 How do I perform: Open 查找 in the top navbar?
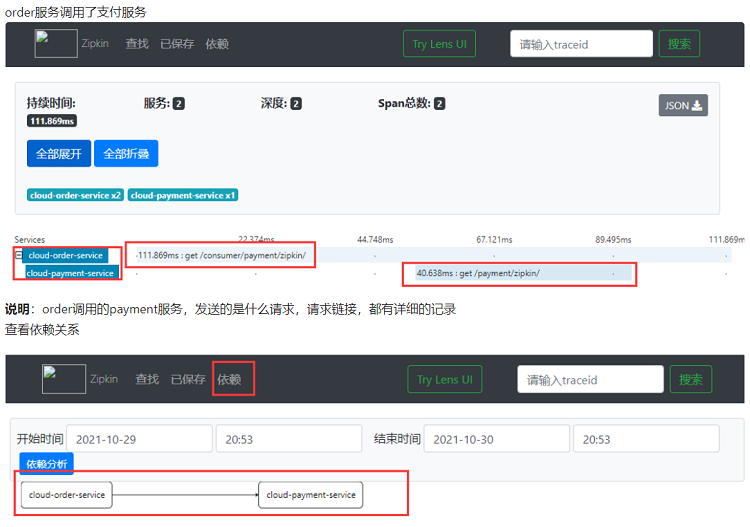137,44
